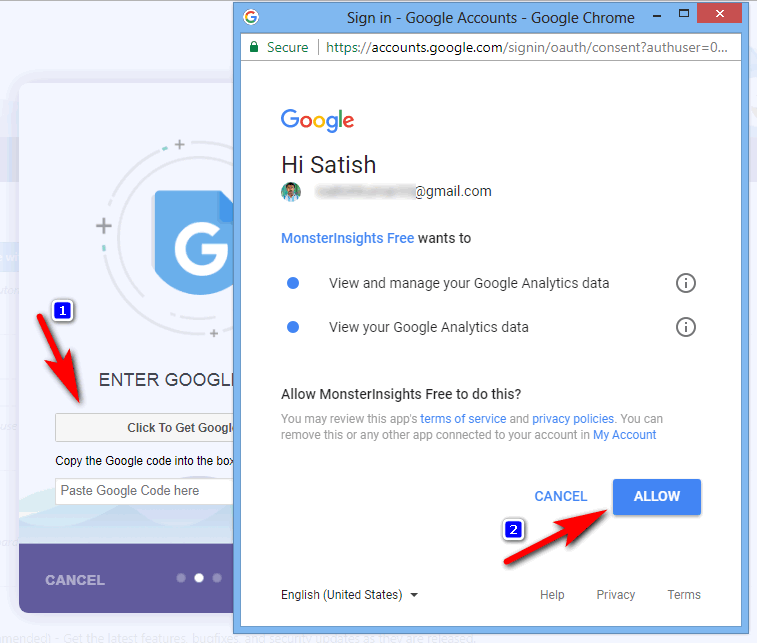Image resolution: width=757 pixels, height=643 pixels.
Task: Click the Click To Get Google Code button
Action: click(145, 428)
